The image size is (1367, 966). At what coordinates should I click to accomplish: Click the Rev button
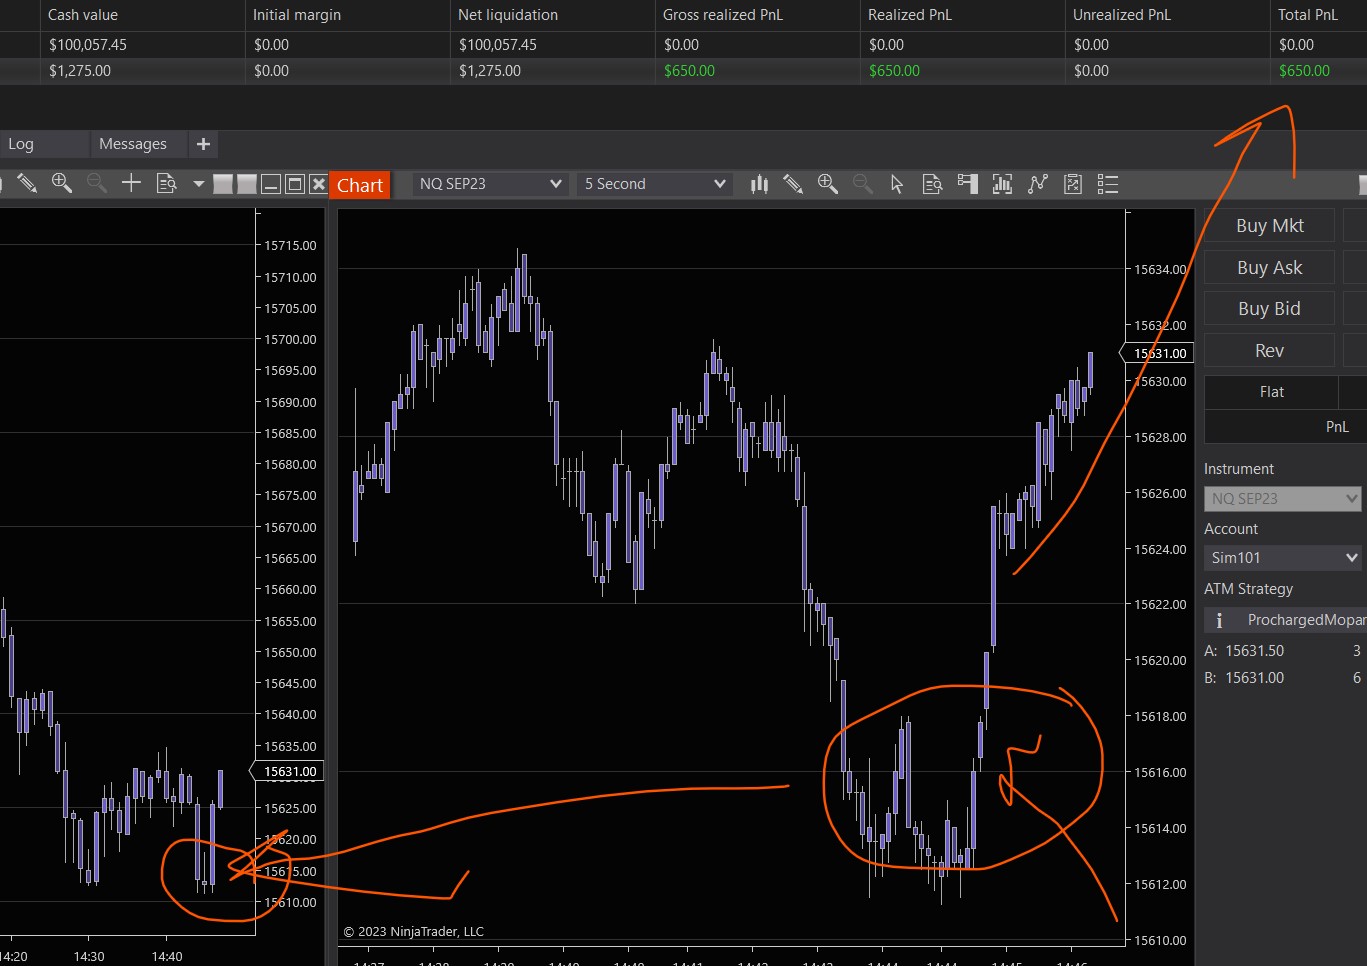click(x=1269, y=351)
